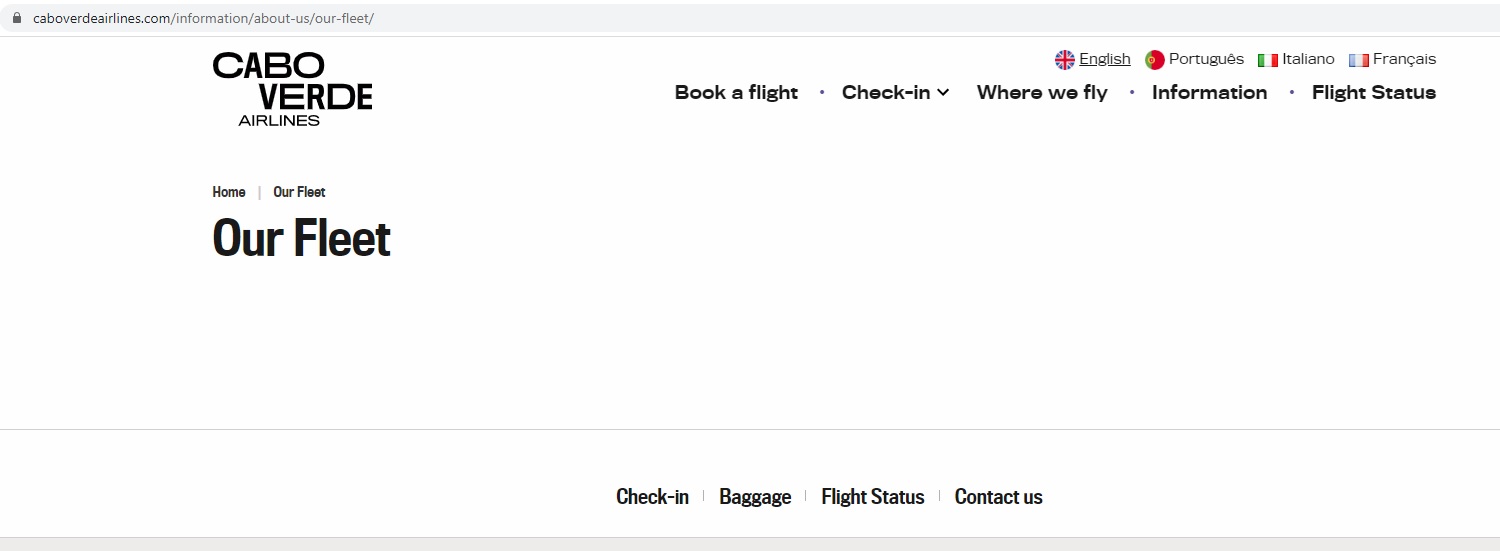Click the Cabo Verde Airlines logo
This screenshot has width=1500, height=551.
[292, 89]
